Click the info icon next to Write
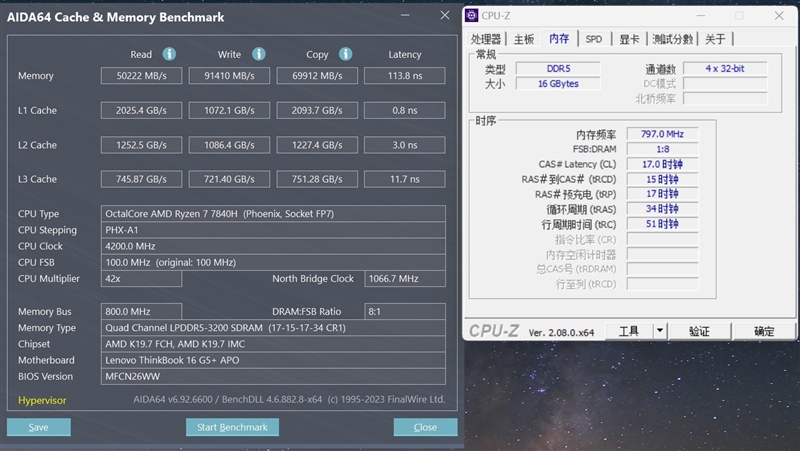The width and height of the screenshot is (800, 451). (x=259, y=54)
